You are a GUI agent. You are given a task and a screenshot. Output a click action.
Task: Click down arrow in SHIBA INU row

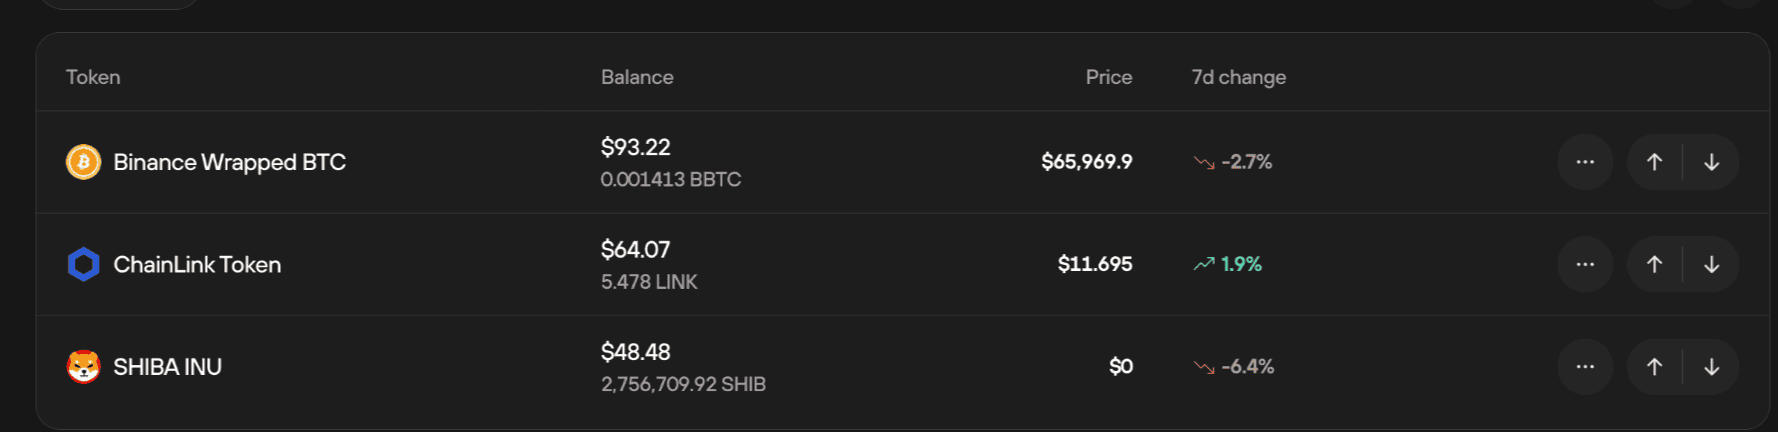pos(1711,366)
